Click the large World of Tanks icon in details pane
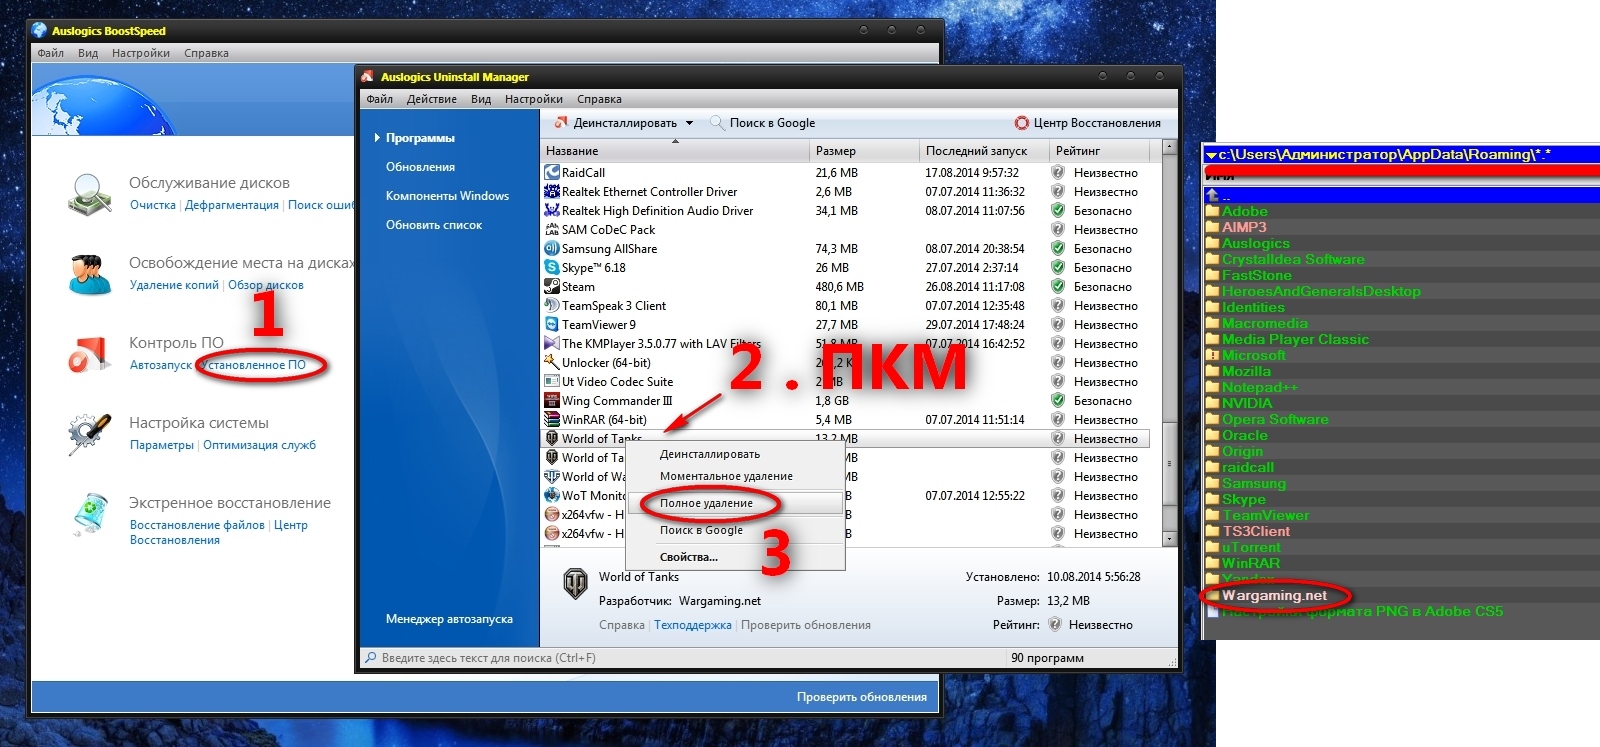The image size is (1600, 747). click(x=576, y=583)
